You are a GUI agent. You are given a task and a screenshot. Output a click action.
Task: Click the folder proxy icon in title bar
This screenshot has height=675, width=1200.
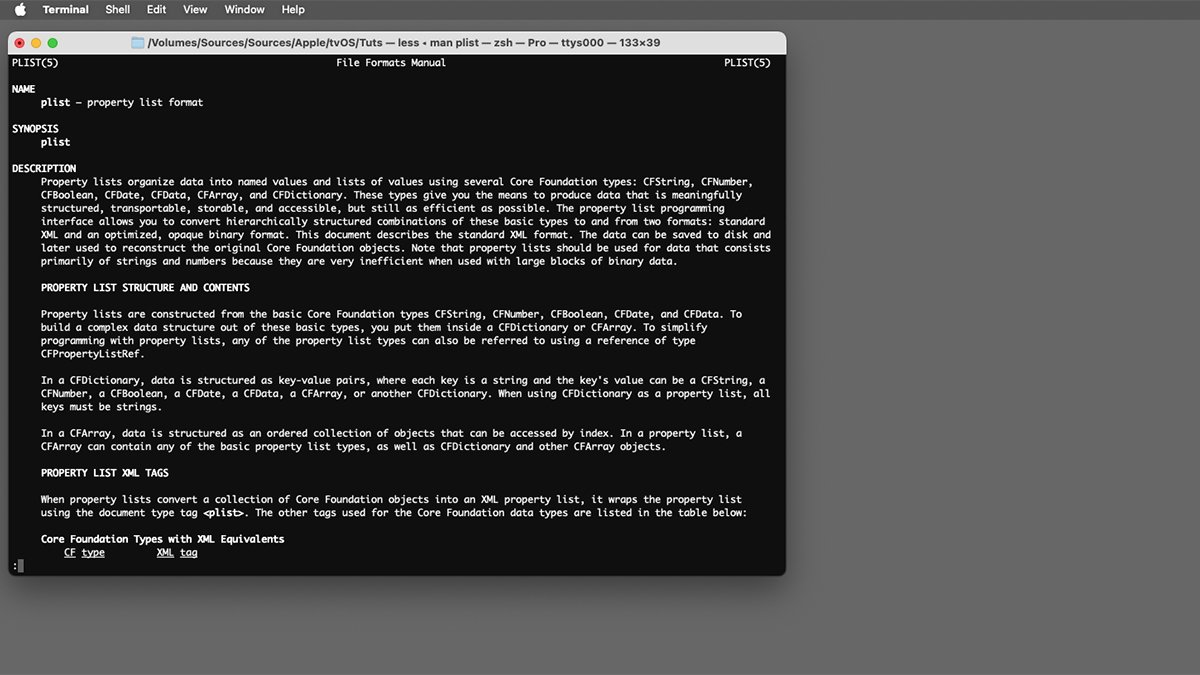pyautogui.click(x=138, y=43)
